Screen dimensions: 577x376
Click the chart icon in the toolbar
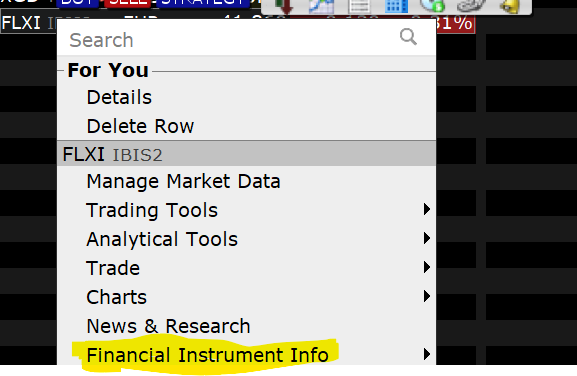coord(321,6)
